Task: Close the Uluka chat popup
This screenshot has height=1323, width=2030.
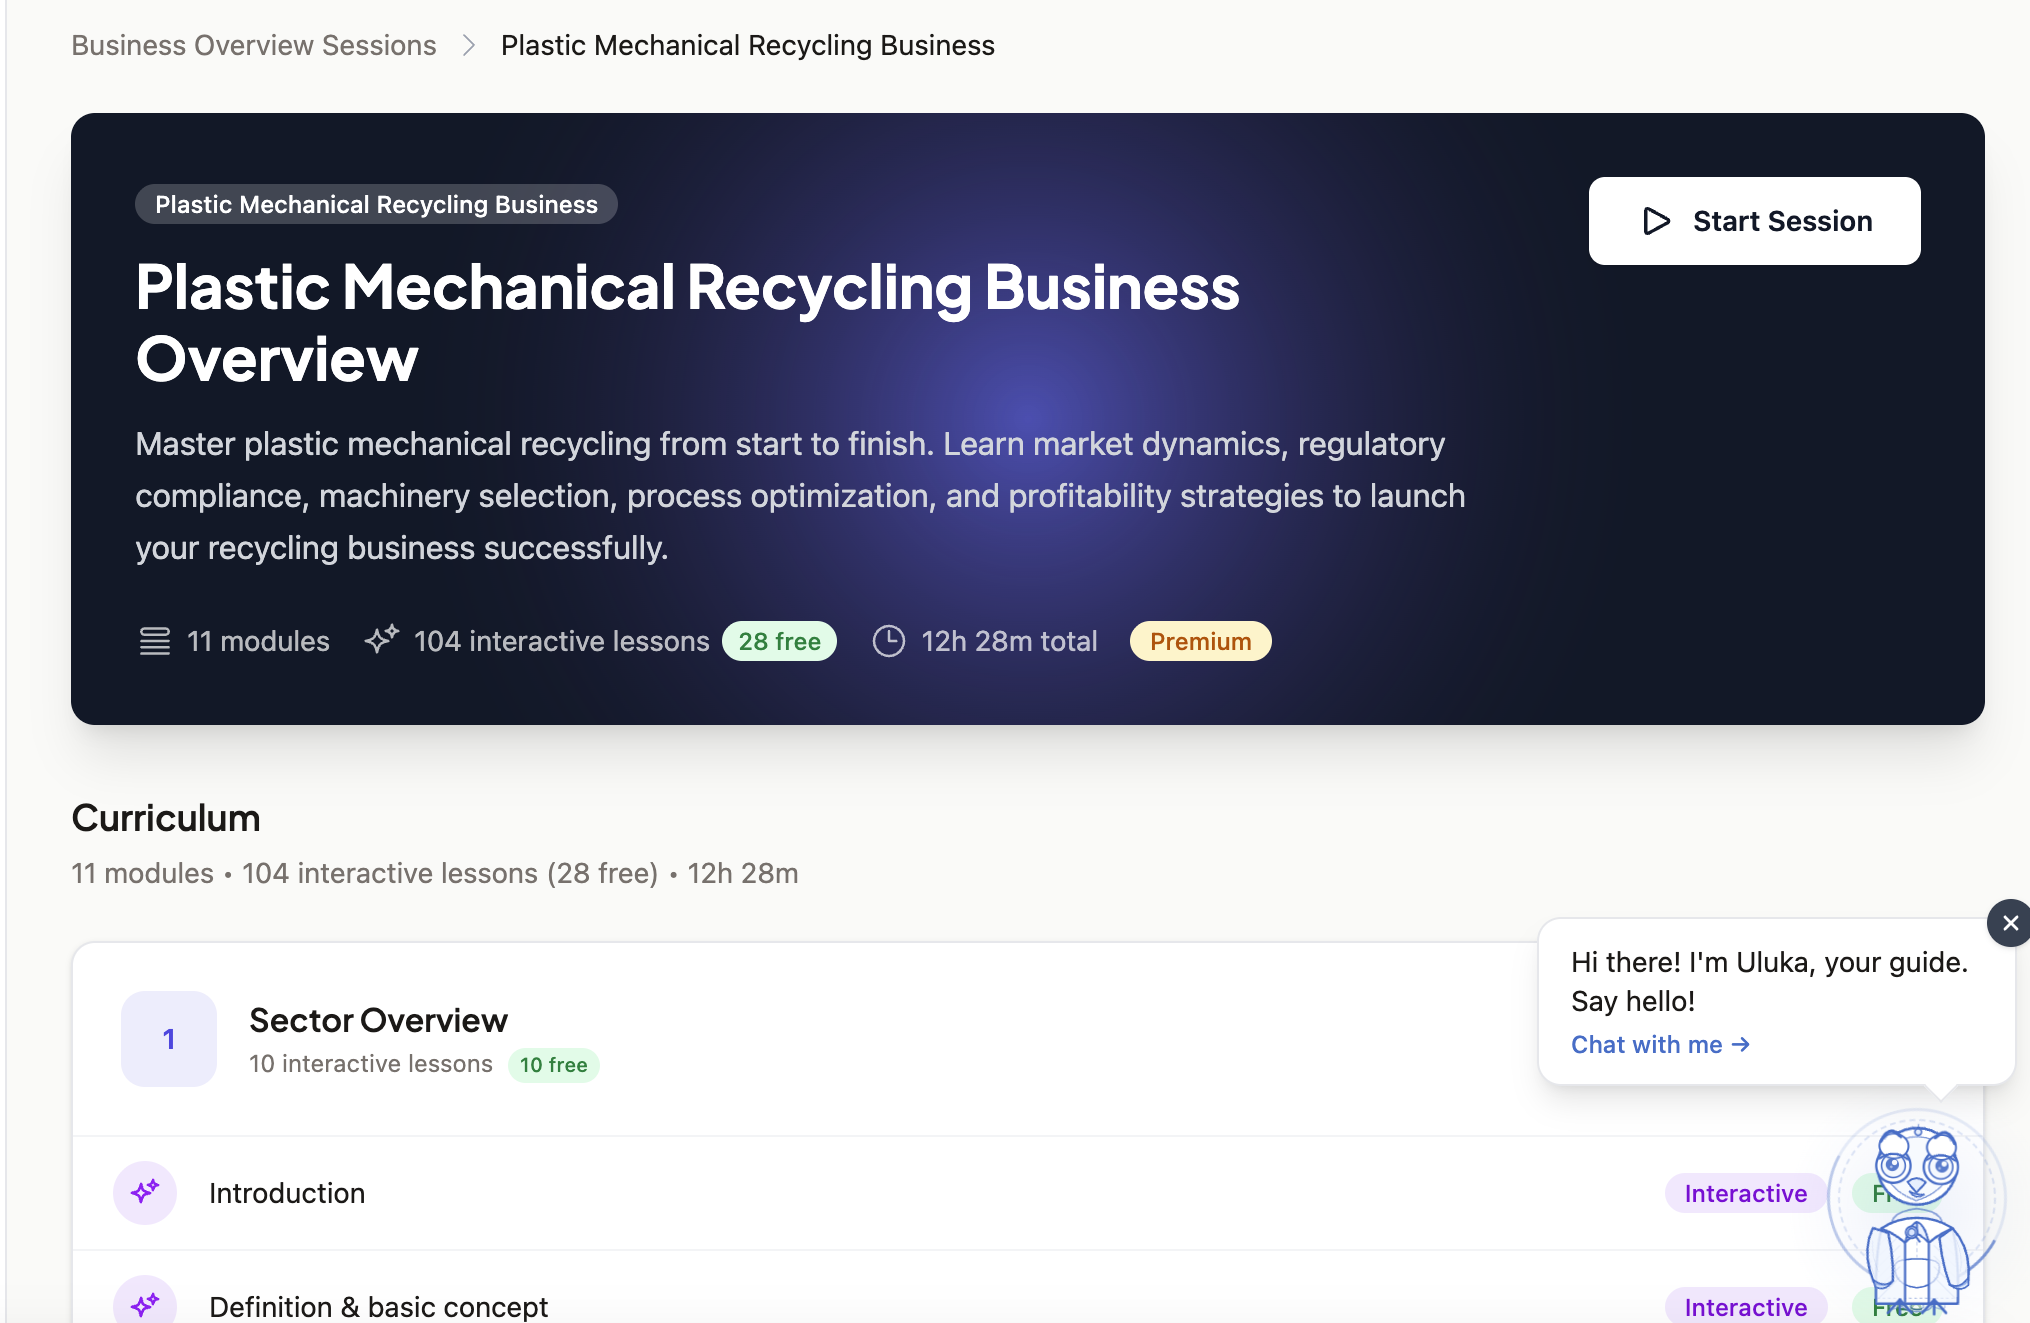Action: [x=2010, y=923]
